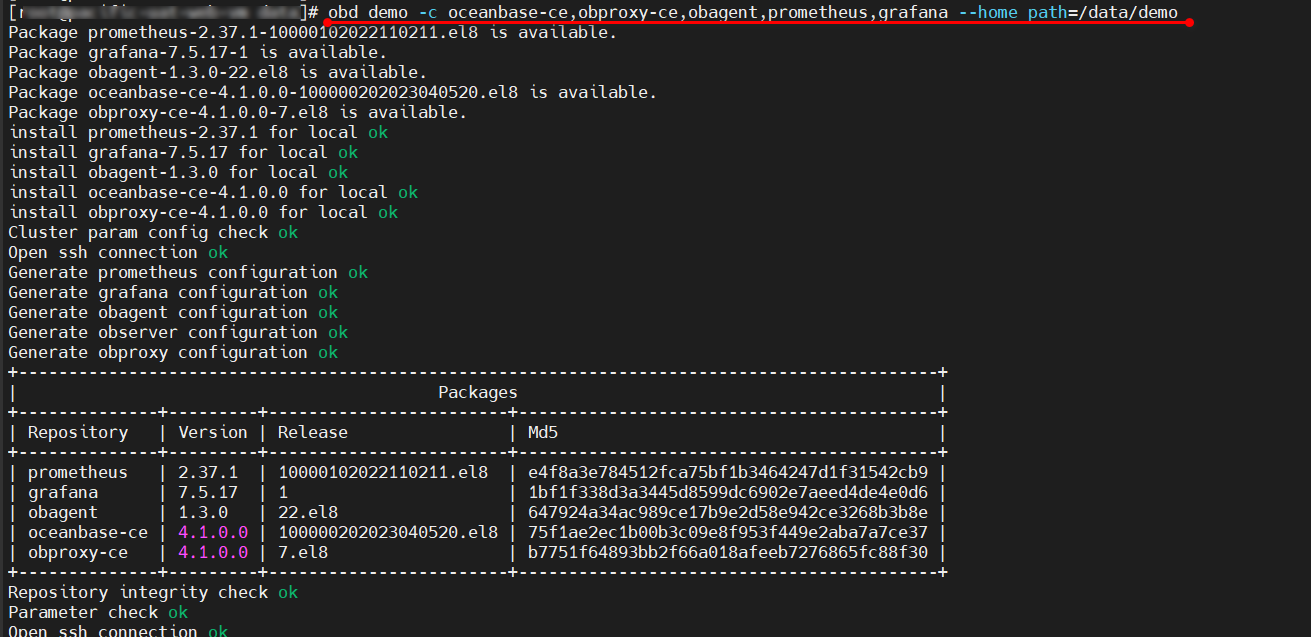1311x637 pixels.
Task: Click release "7.el8" in obproxy-ce row
Action: tap(303, 552)
